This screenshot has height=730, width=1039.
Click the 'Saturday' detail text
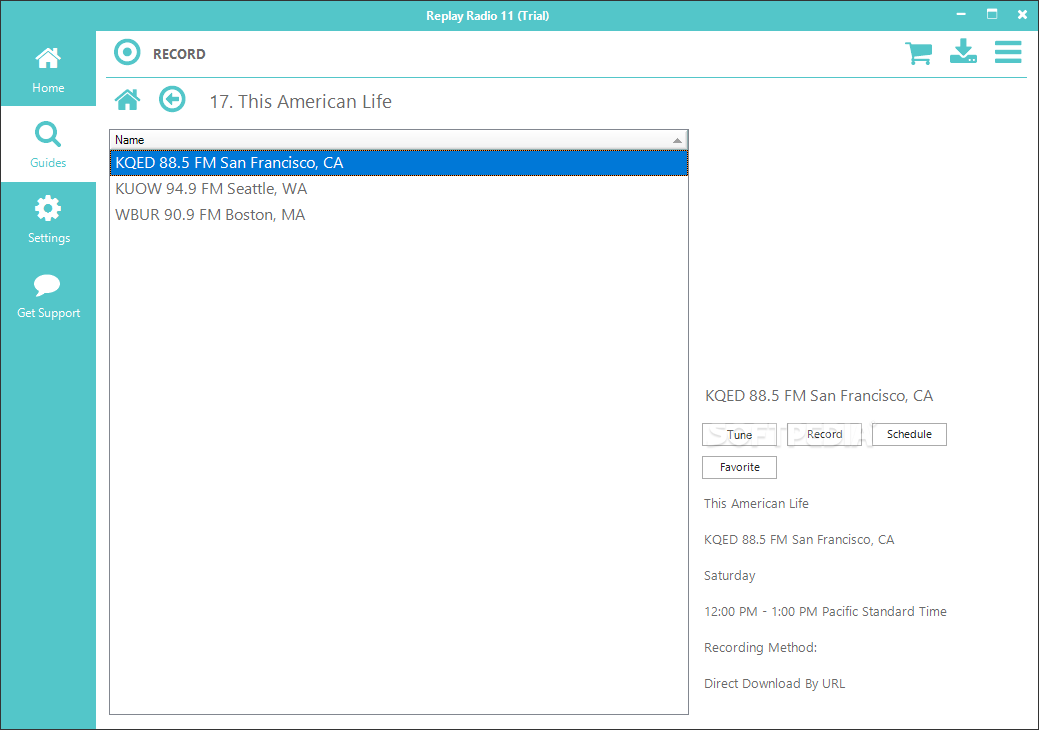(x=730, y=576)
